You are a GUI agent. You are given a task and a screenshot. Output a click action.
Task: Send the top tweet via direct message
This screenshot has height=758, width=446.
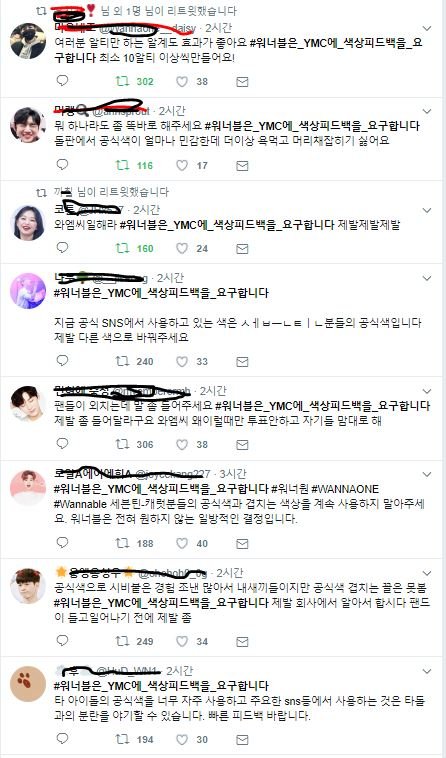[242, 82]
